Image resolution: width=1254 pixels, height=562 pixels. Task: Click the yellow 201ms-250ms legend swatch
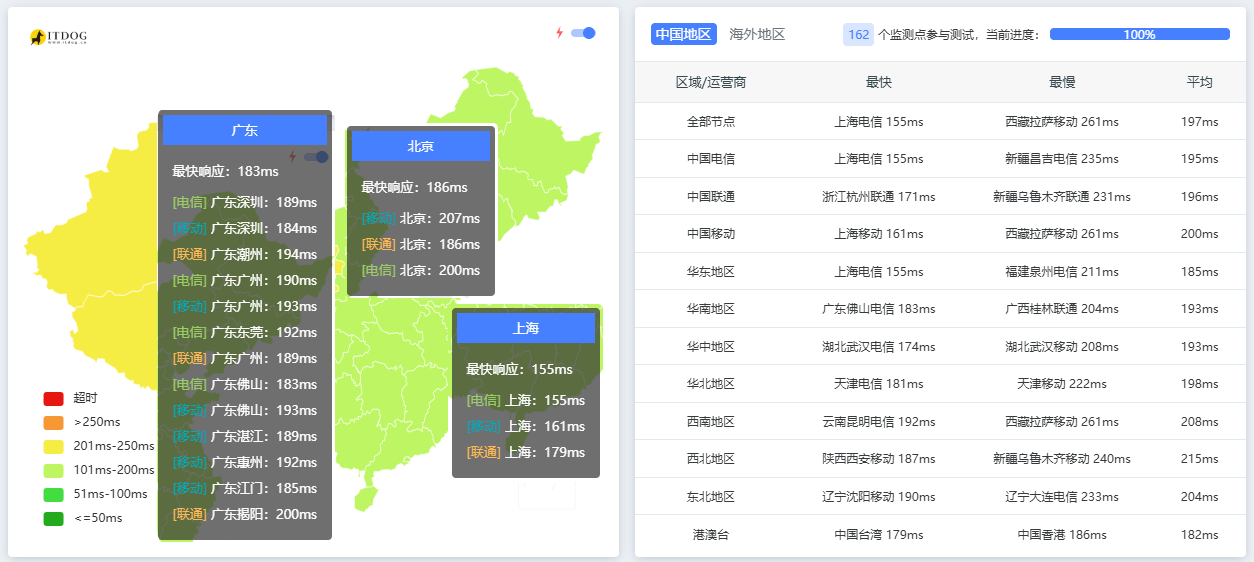53,446
